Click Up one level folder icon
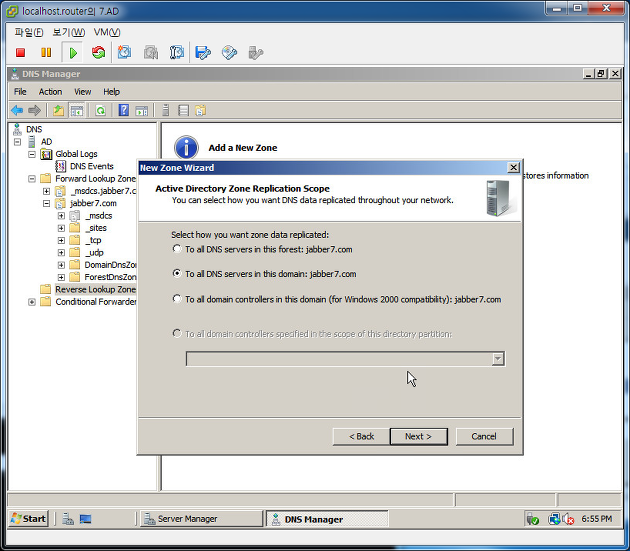The image size is (630, 551). (x=59, y=110)
